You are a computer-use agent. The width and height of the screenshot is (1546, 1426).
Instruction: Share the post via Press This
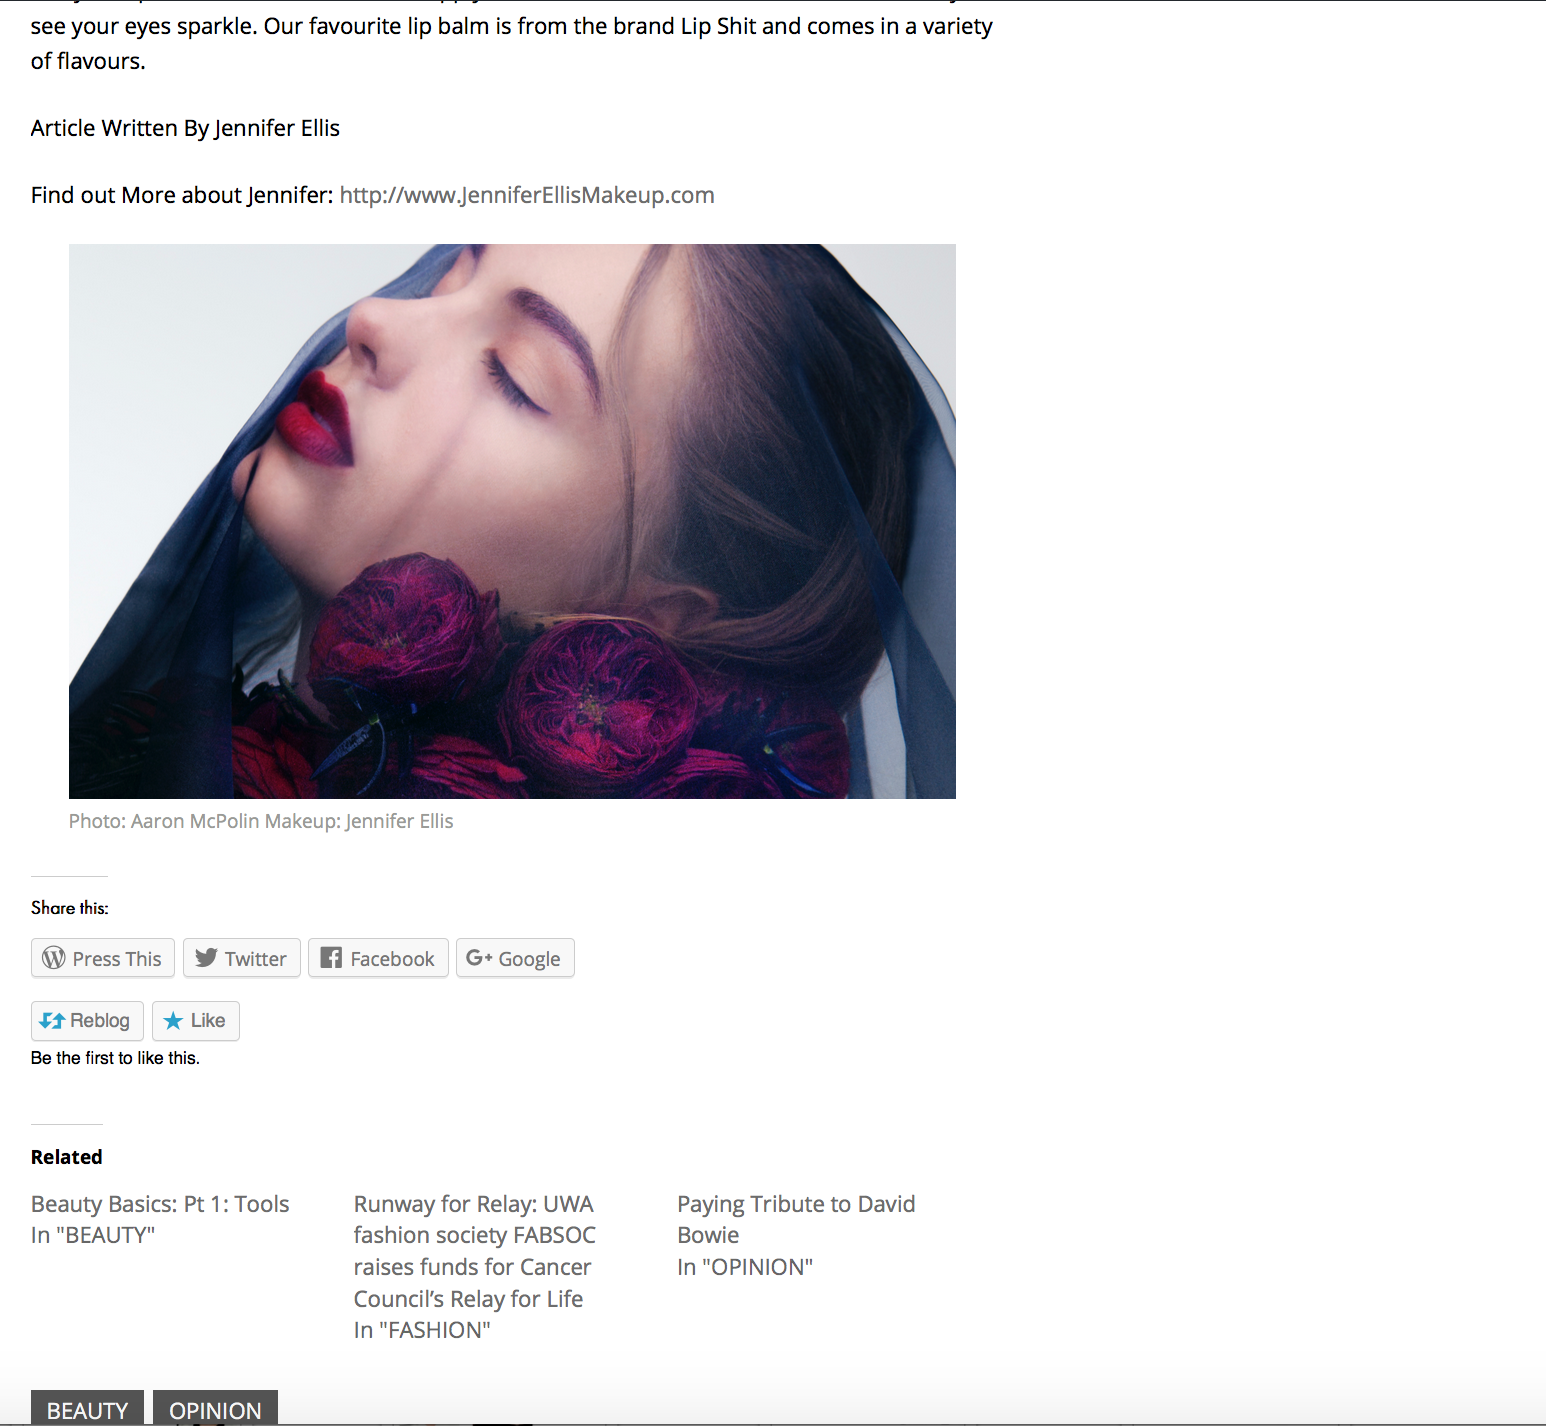103,958
